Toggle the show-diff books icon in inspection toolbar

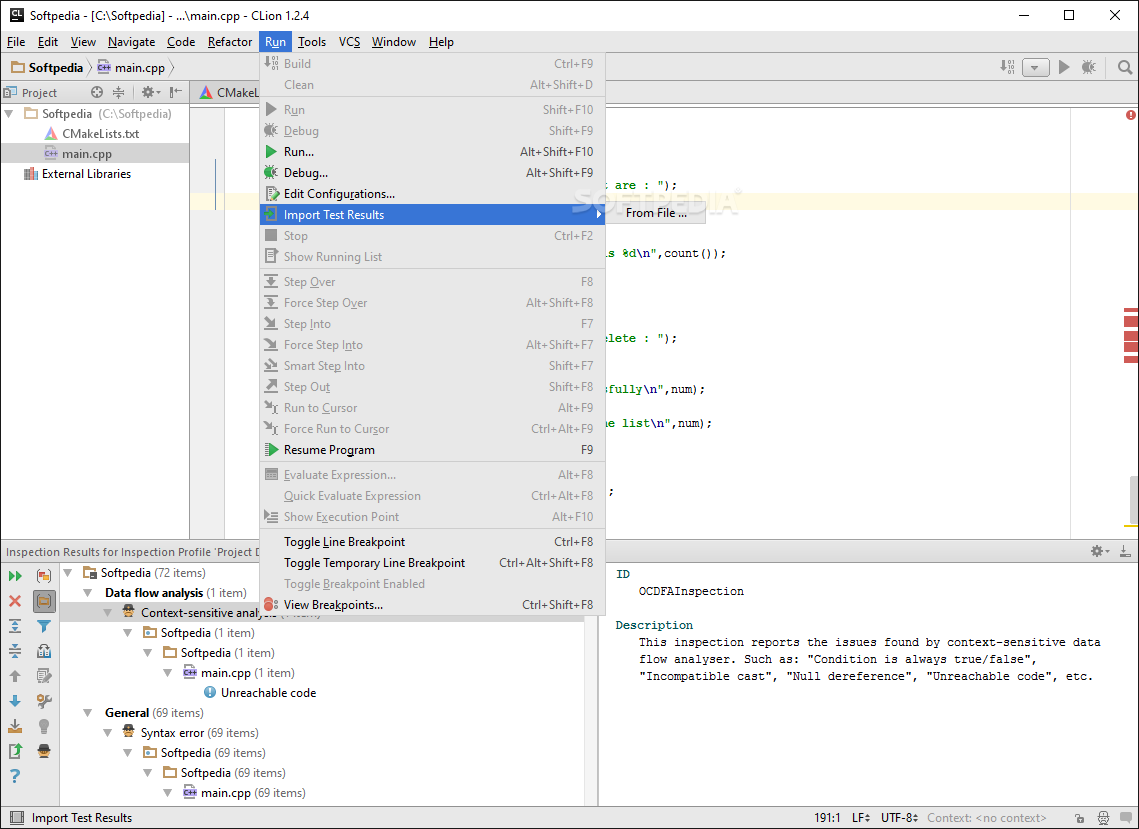(44, 651)
